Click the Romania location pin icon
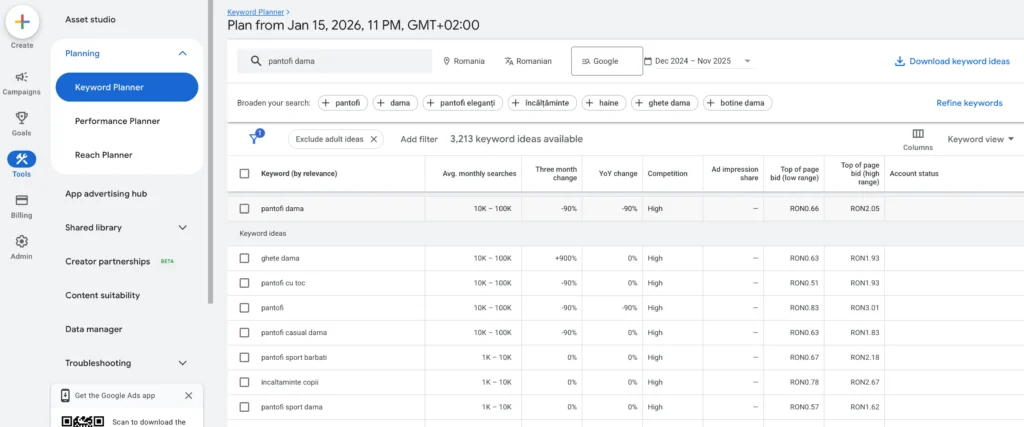The image size is (1024, 427). 447,61
